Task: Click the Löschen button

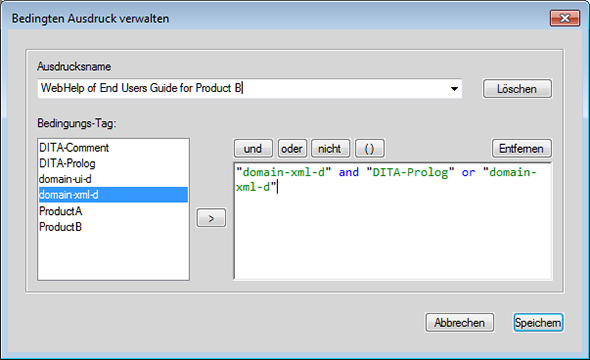Action: (x=517, y=89)
